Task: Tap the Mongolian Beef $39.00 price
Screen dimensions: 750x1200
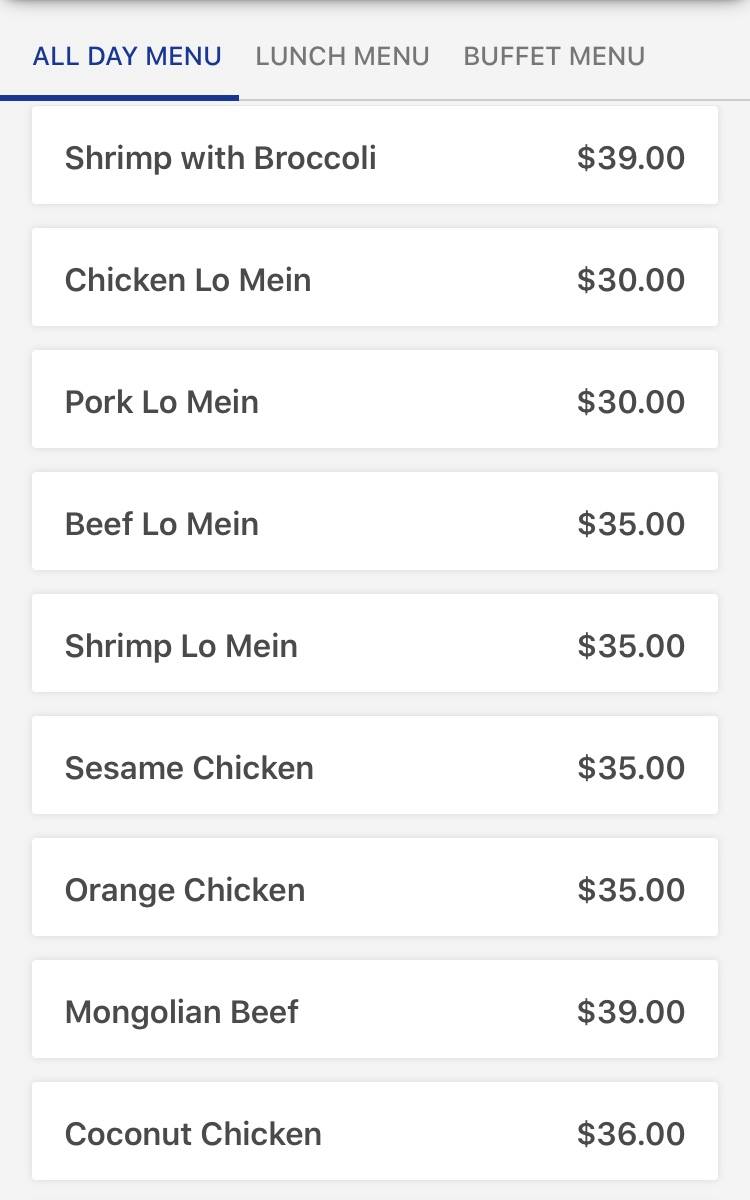Action: tap(631, 1012)
